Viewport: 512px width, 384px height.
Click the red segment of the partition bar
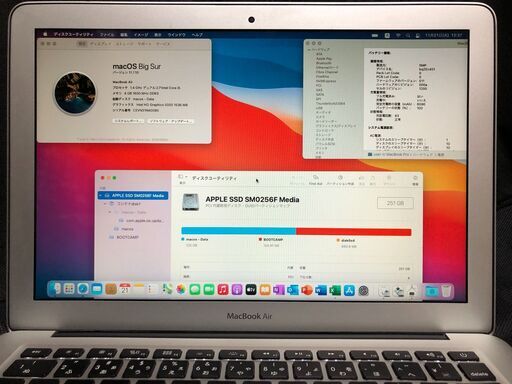click(354, 232)
